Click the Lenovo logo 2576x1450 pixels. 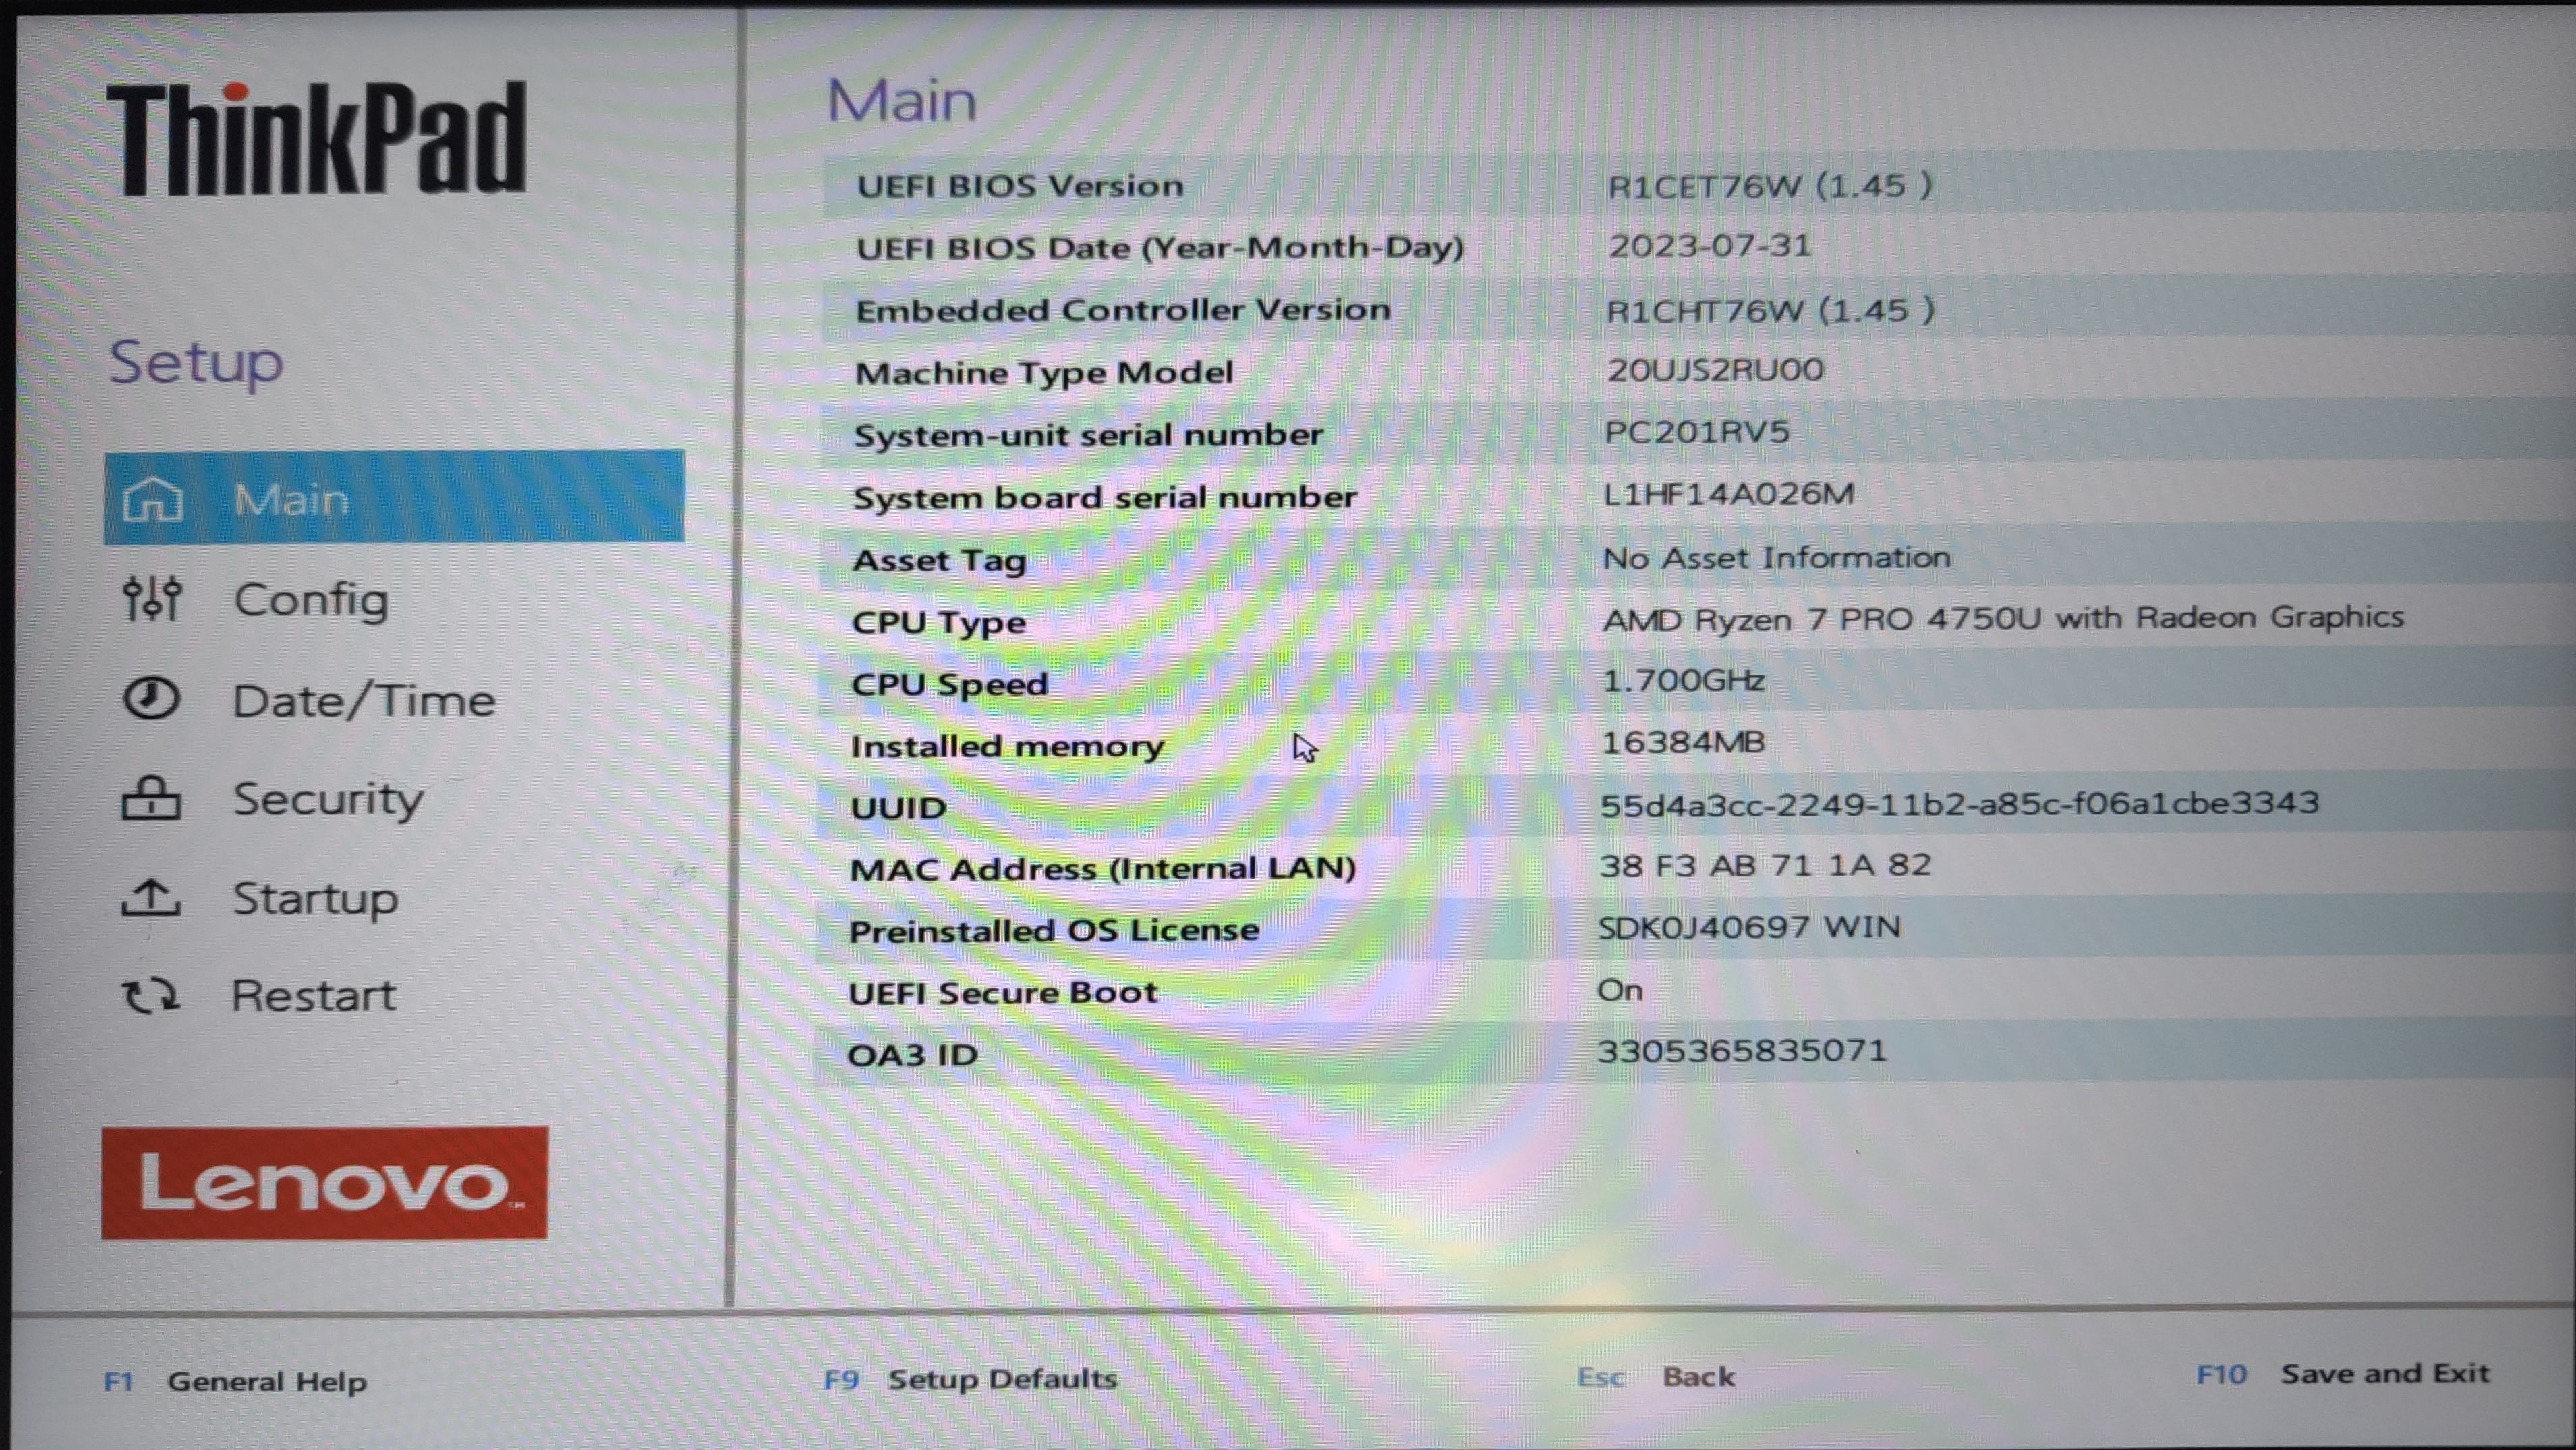pos(325,1183)
